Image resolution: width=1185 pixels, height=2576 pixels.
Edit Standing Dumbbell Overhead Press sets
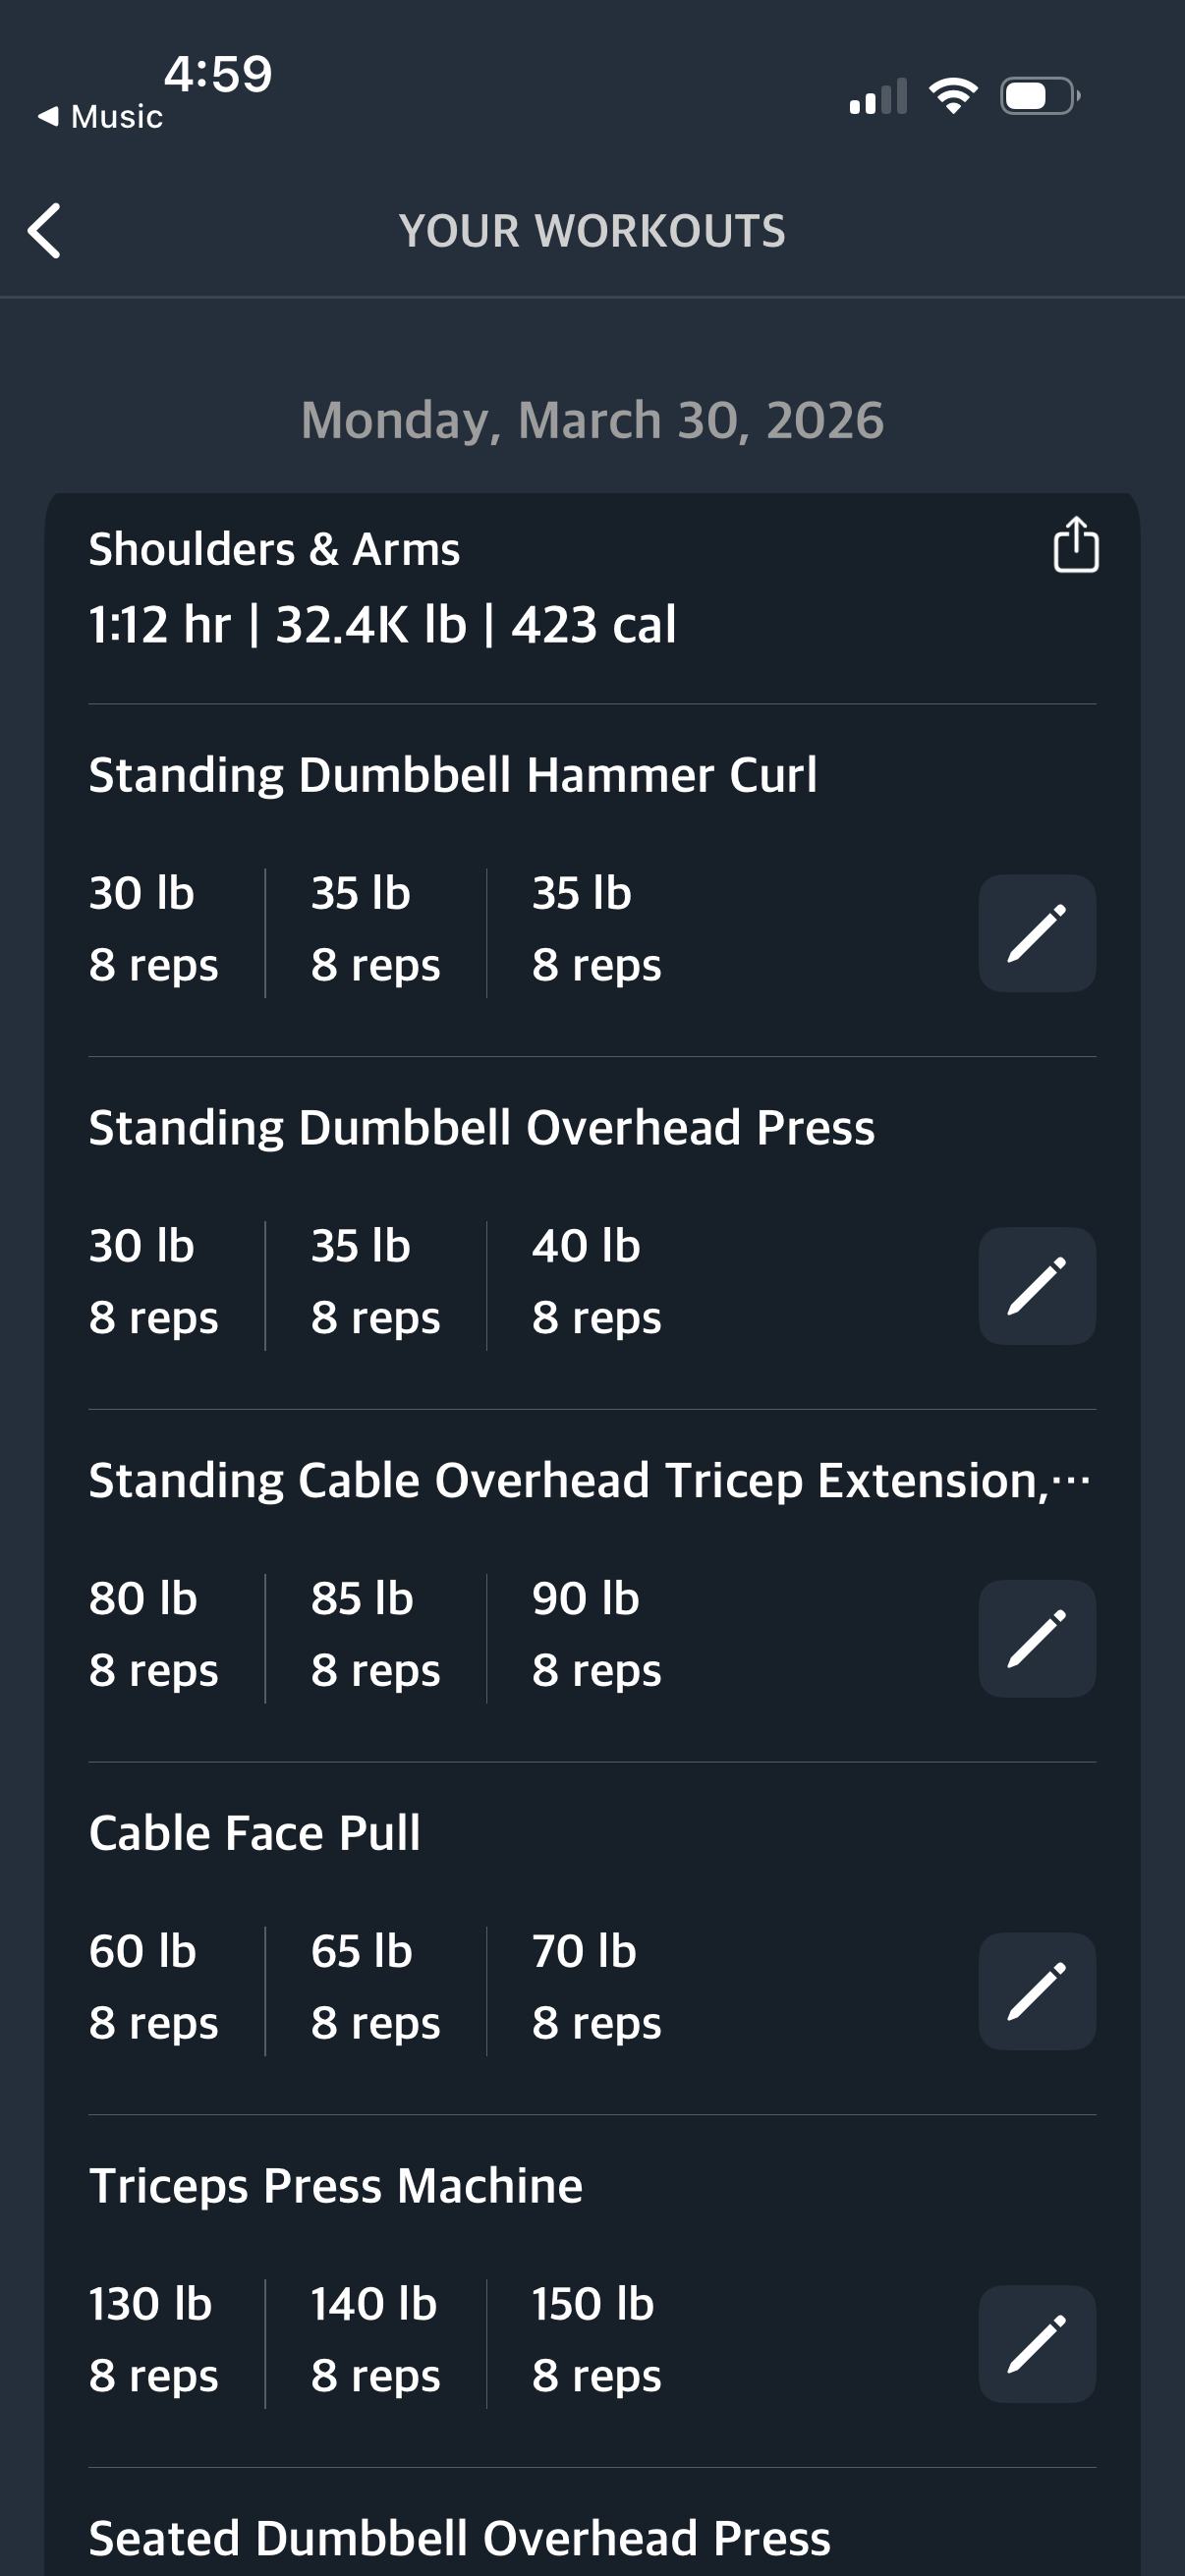[1036, 1285]
